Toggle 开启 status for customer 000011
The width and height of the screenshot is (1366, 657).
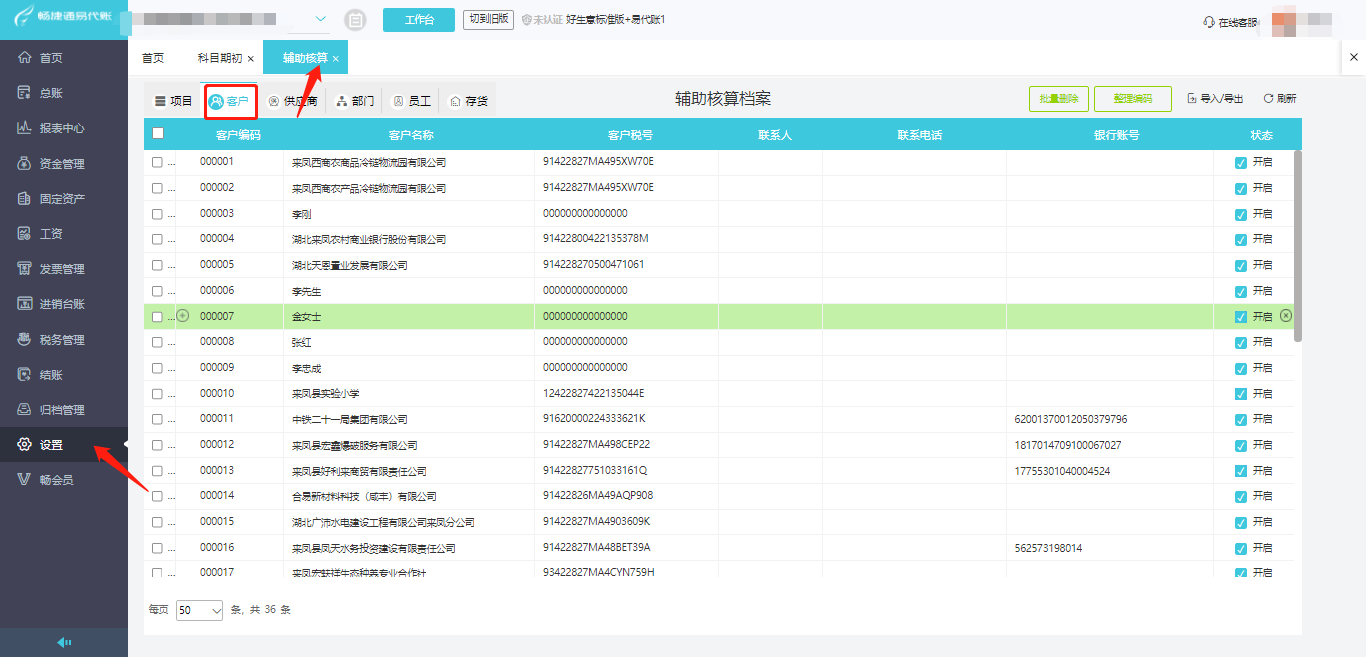click(x=1241, y=419)
